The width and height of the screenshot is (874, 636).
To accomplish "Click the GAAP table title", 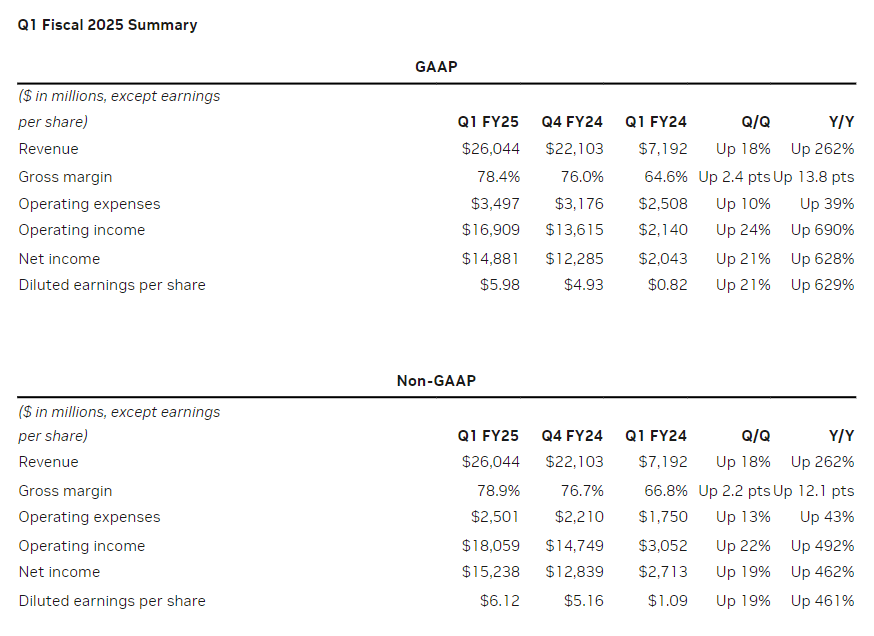I will tap(436, 67).
